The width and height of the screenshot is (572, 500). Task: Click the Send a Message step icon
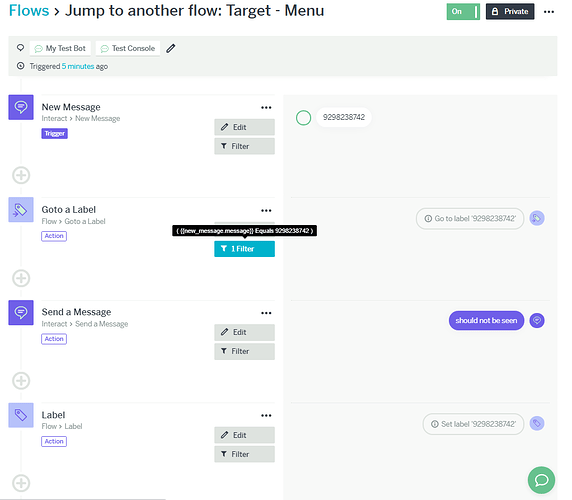click(21, 313)
